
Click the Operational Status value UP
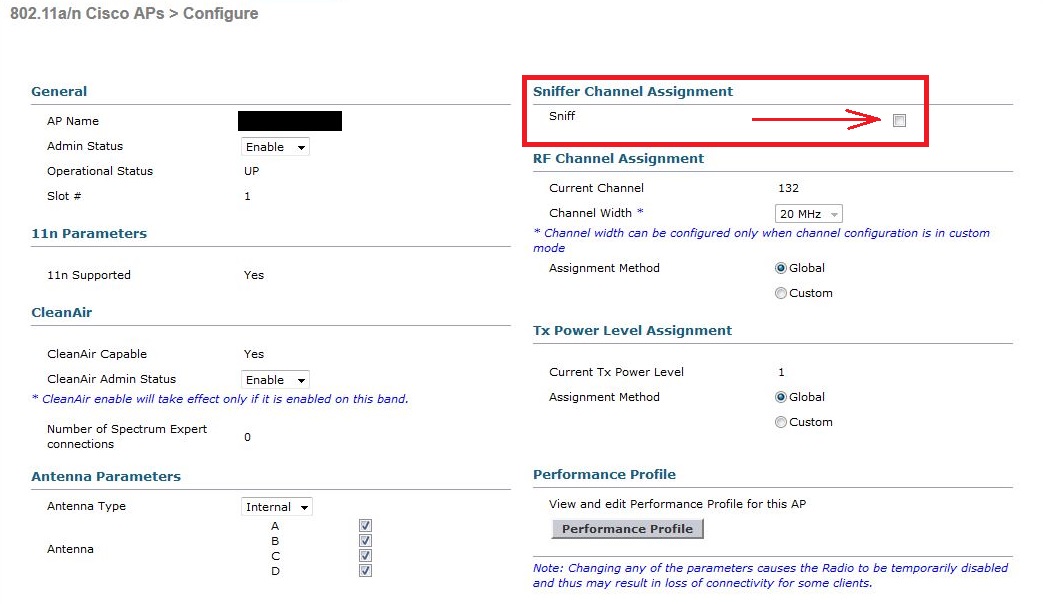click(x=252, y=171)
